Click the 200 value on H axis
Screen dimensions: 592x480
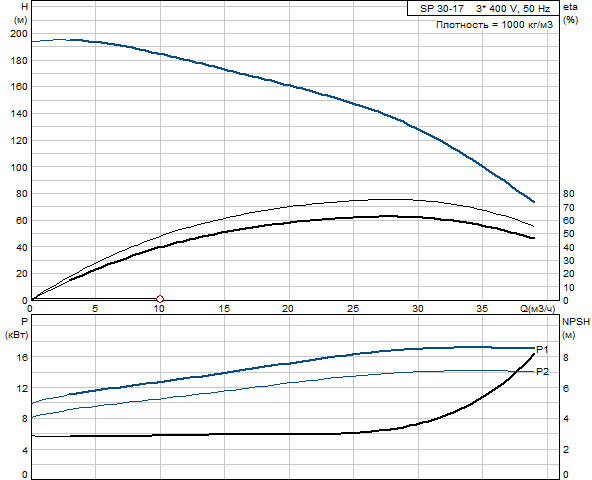point(19,34)
